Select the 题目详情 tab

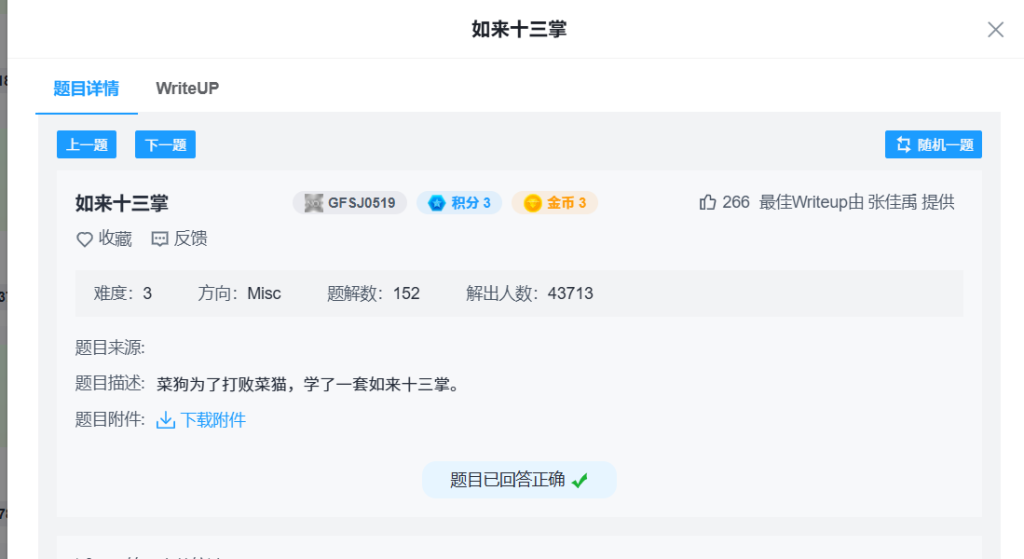click(x=86, y=88)
